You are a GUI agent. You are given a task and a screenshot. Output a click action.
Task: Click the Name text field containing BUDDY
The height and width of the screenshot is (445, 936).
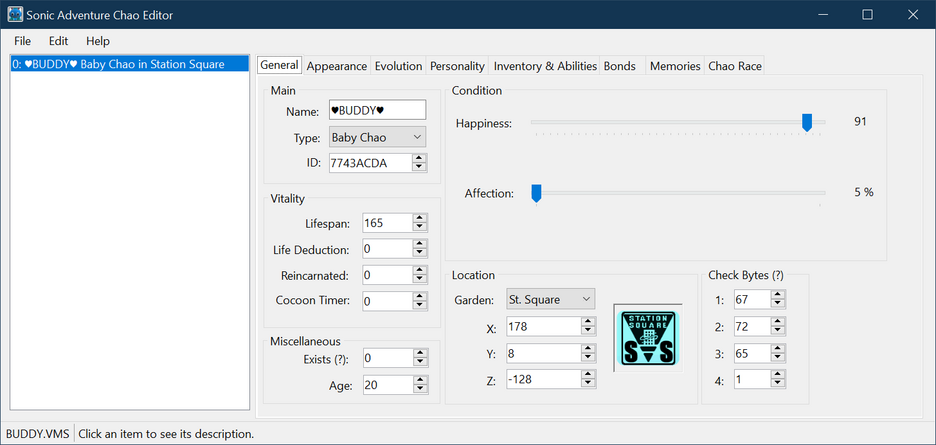(377, 110)
